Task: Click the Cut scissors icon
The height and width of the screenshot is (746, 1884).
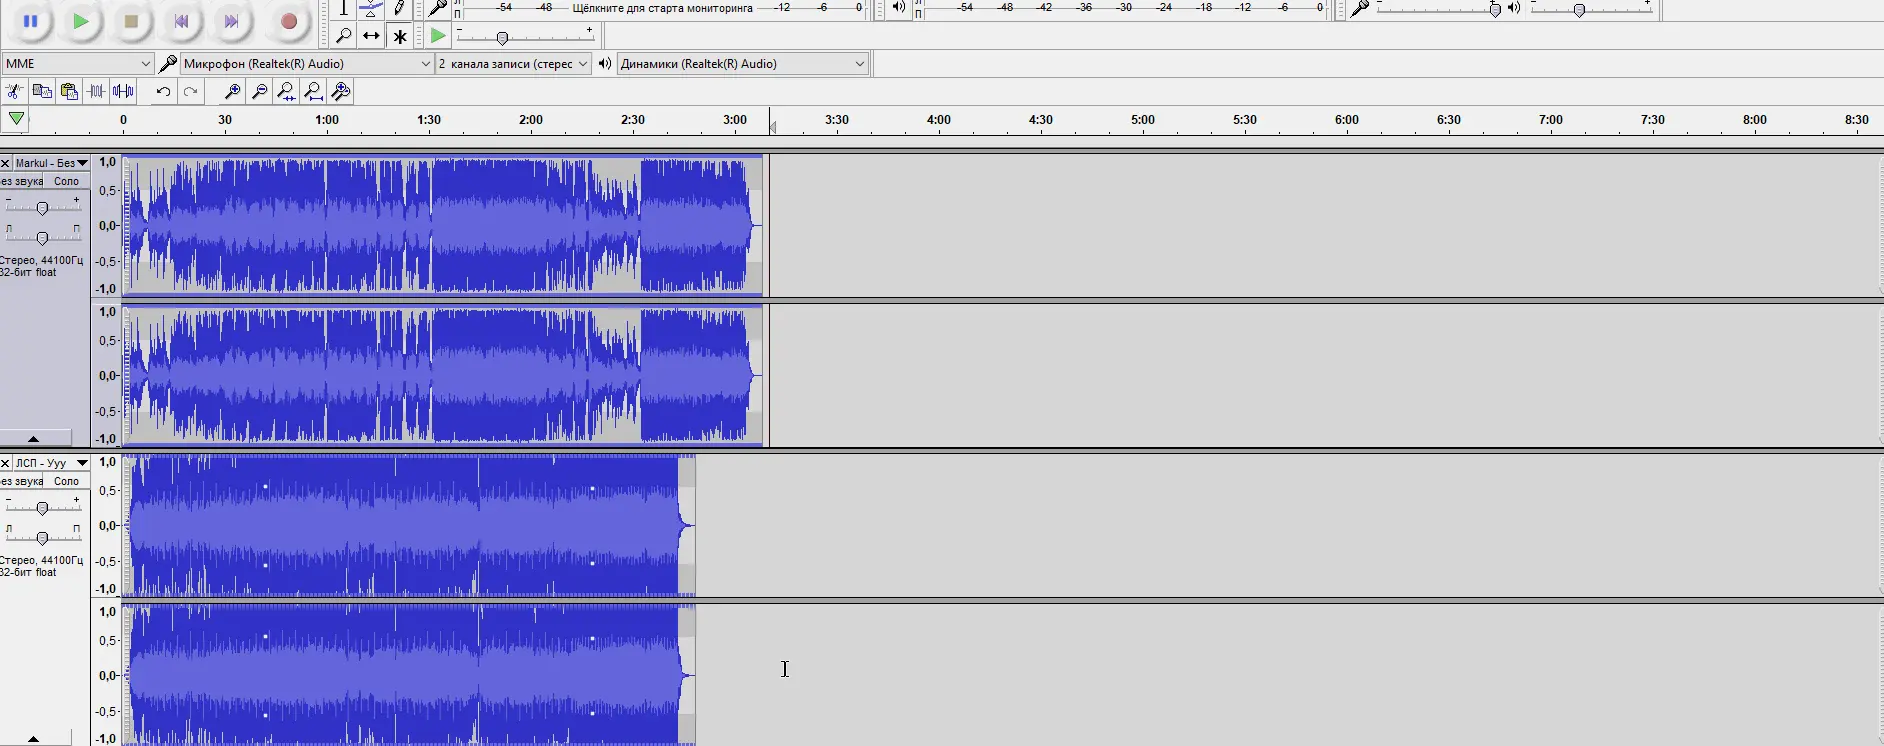Action: [14, 92]
